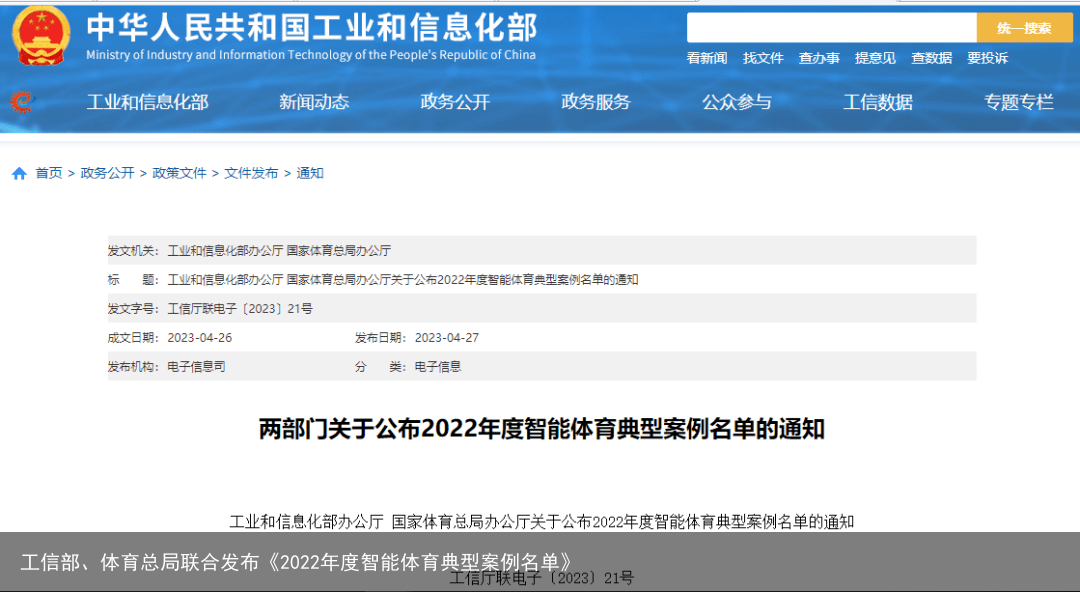Open the 要投诉 quick link
1080x592 pixels.
987,59
